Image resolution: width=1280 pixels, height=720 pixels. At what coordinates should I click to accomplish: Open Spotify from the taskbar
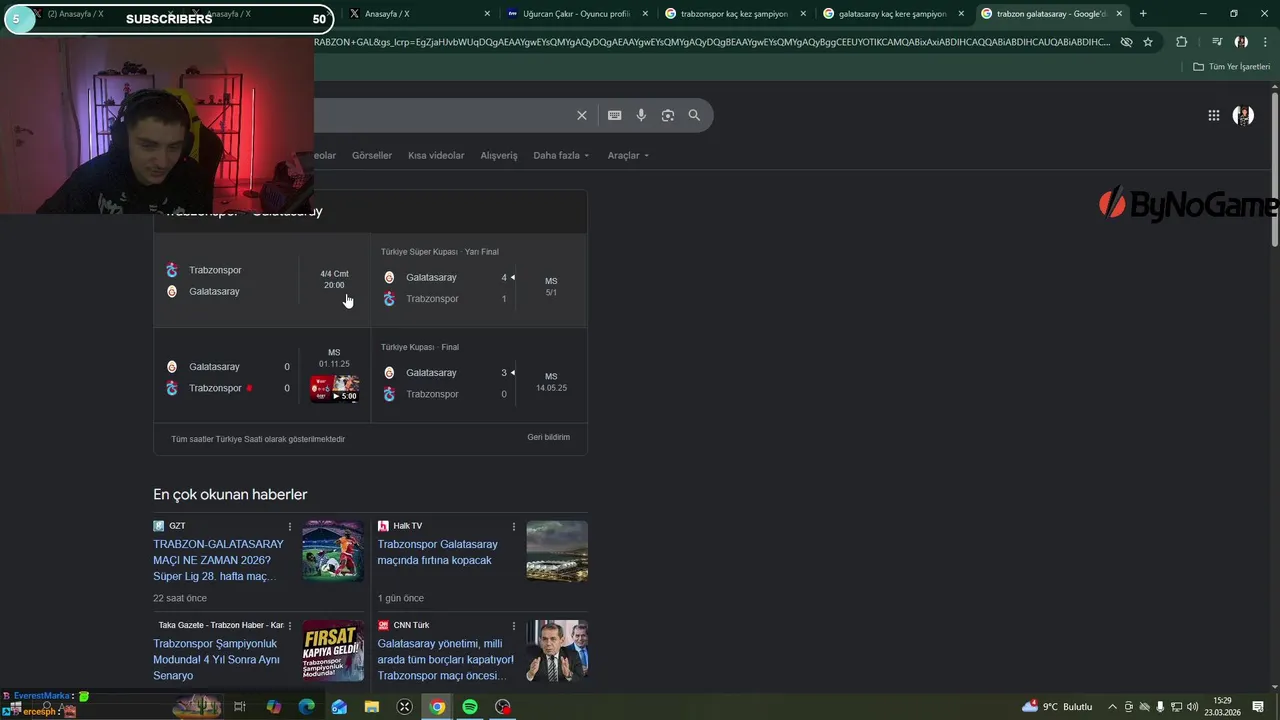click(470, 707)
